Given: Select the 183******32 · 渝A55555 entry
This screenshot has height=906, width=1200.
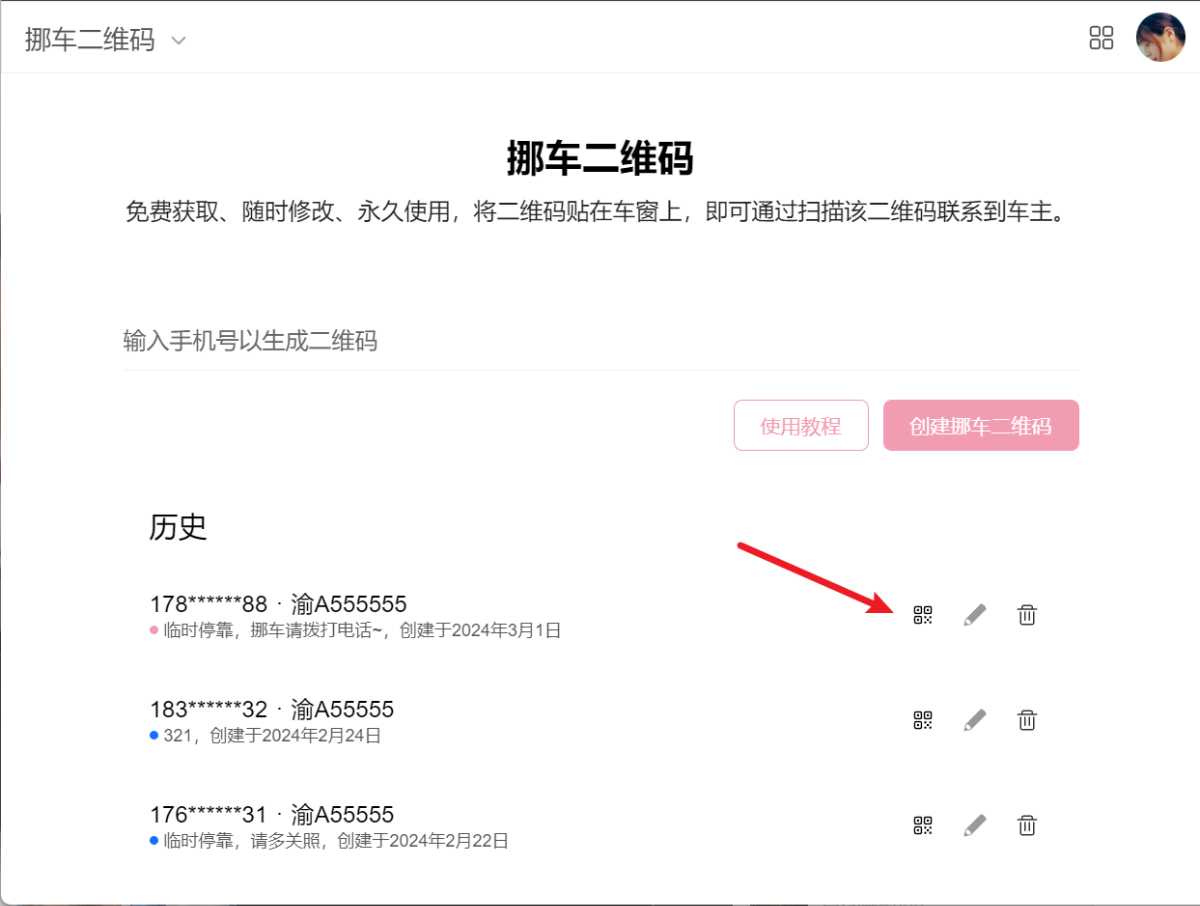Looking at the screenshot, I should 272,709.
